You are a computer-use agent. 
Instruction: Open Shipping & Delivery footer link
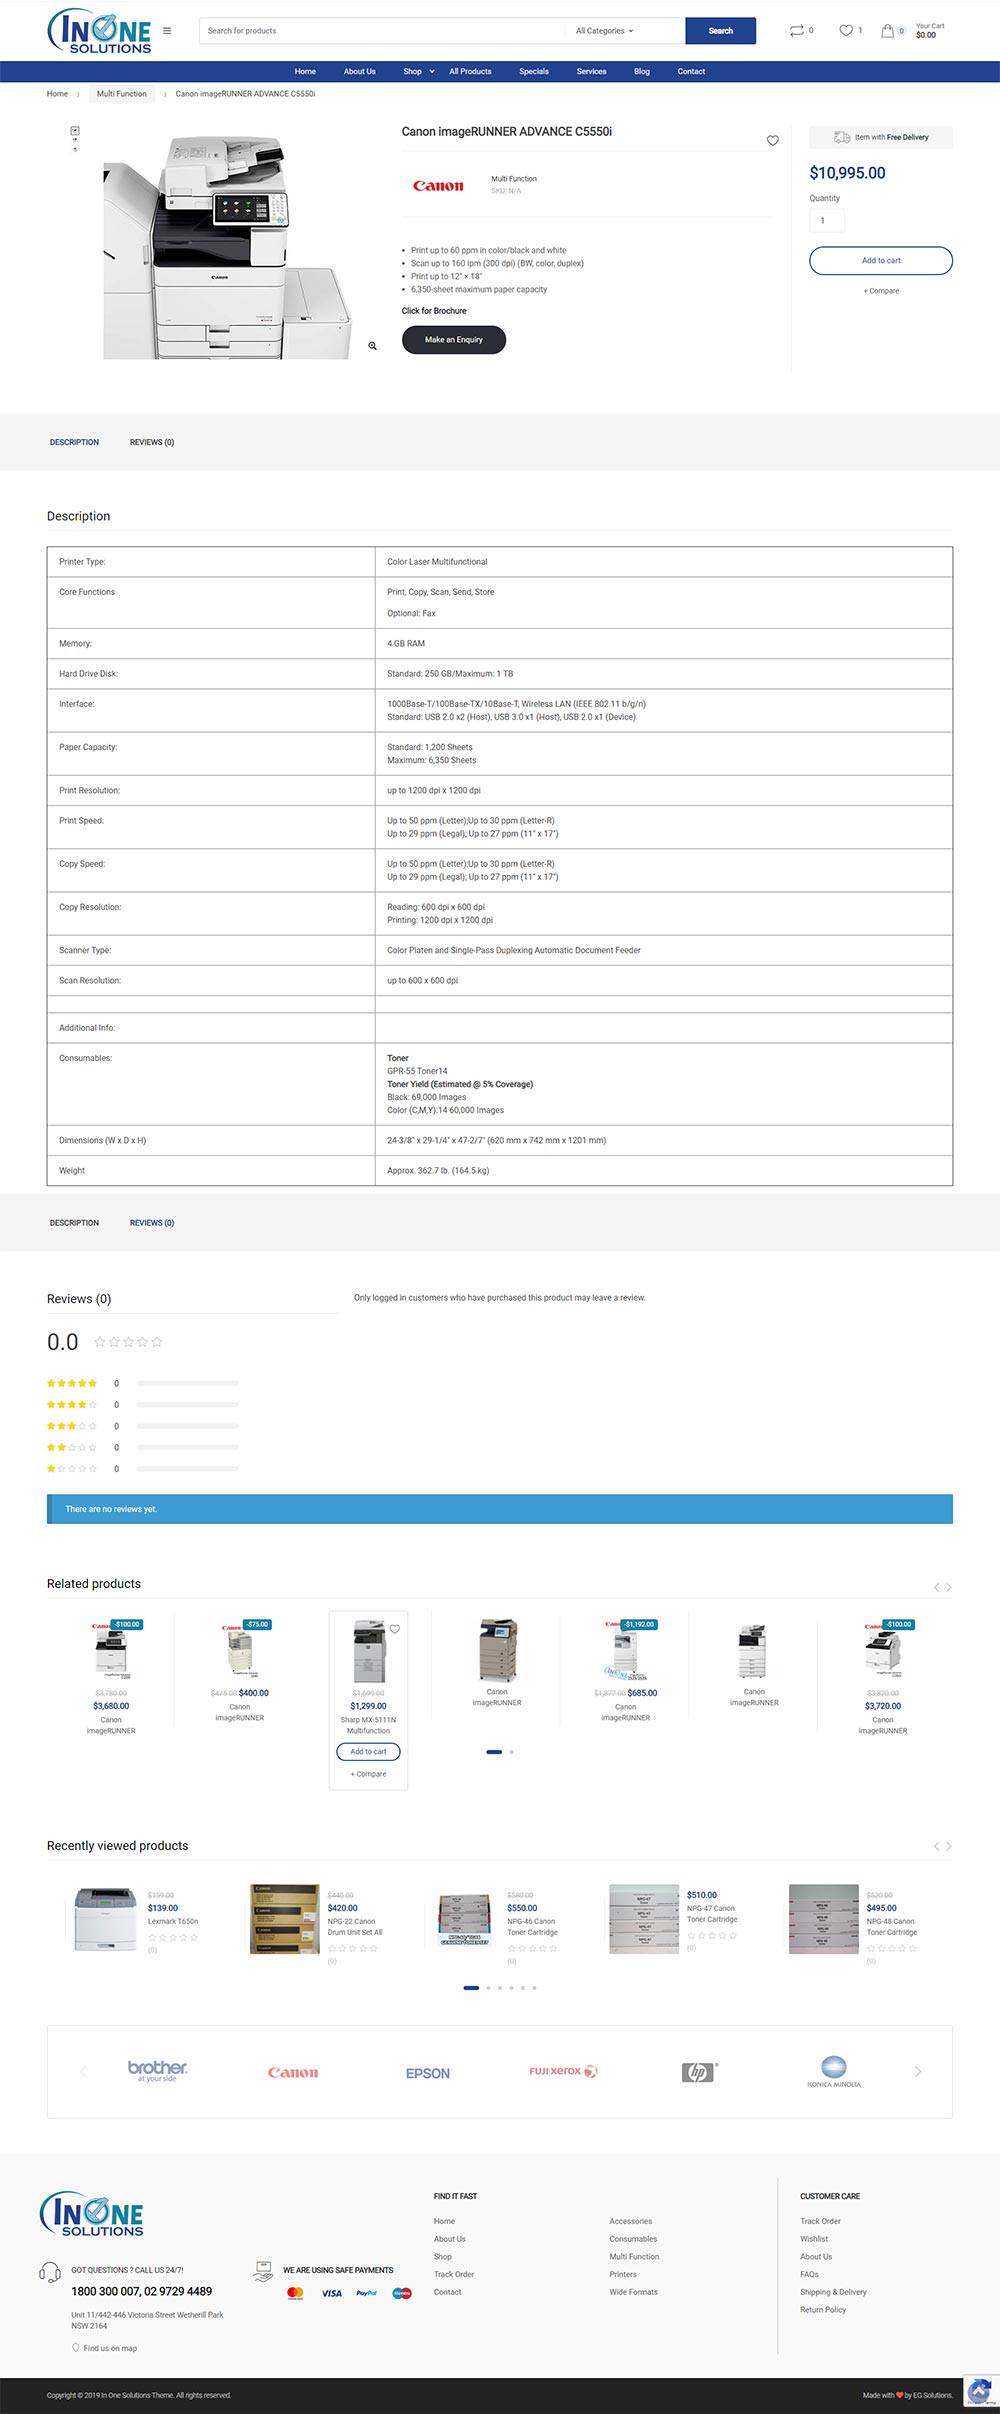tap(833, 2292)
